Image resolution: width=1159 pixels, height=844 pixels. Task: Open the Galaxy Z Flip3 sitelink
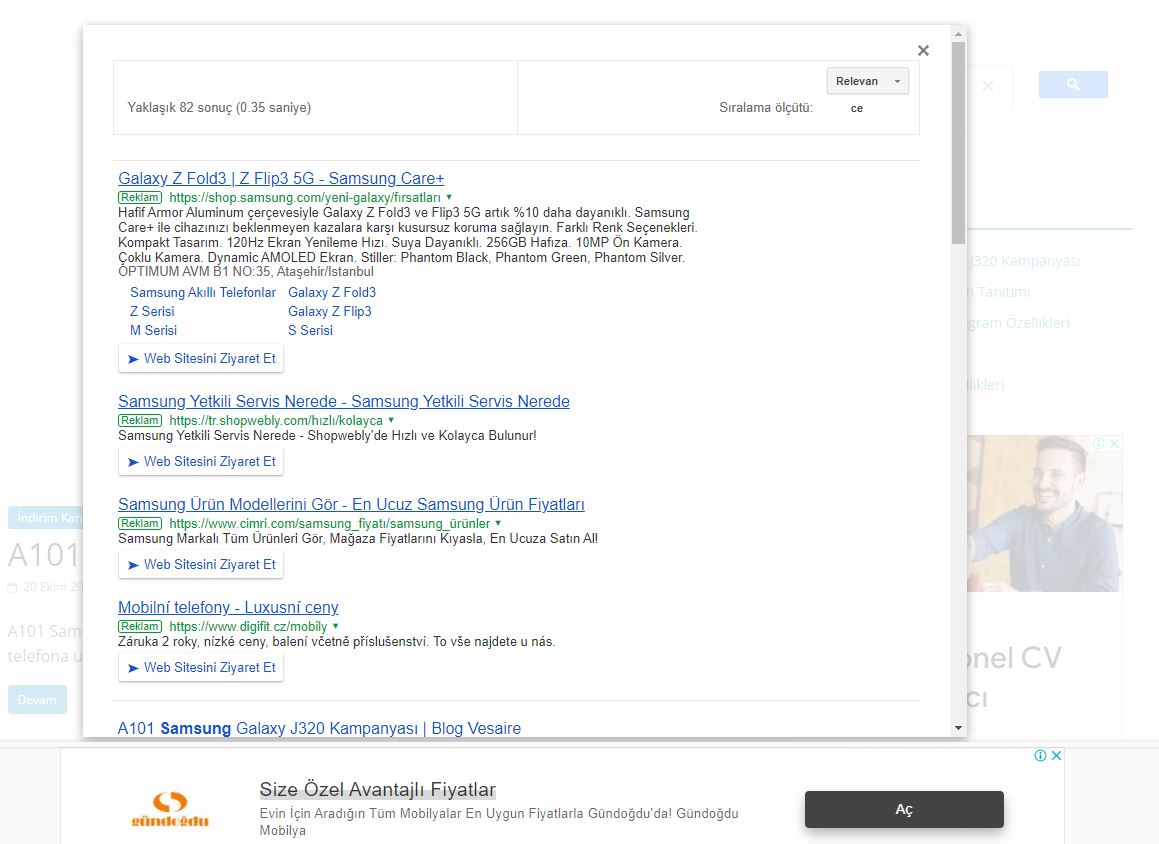330,312
